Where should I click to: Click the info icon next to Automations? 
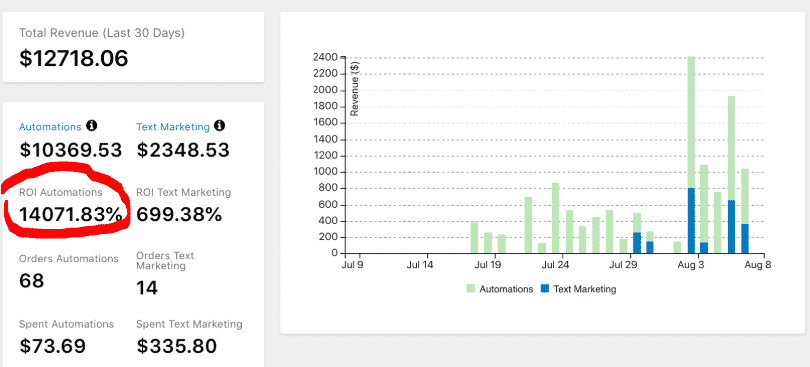pos(92,126)
